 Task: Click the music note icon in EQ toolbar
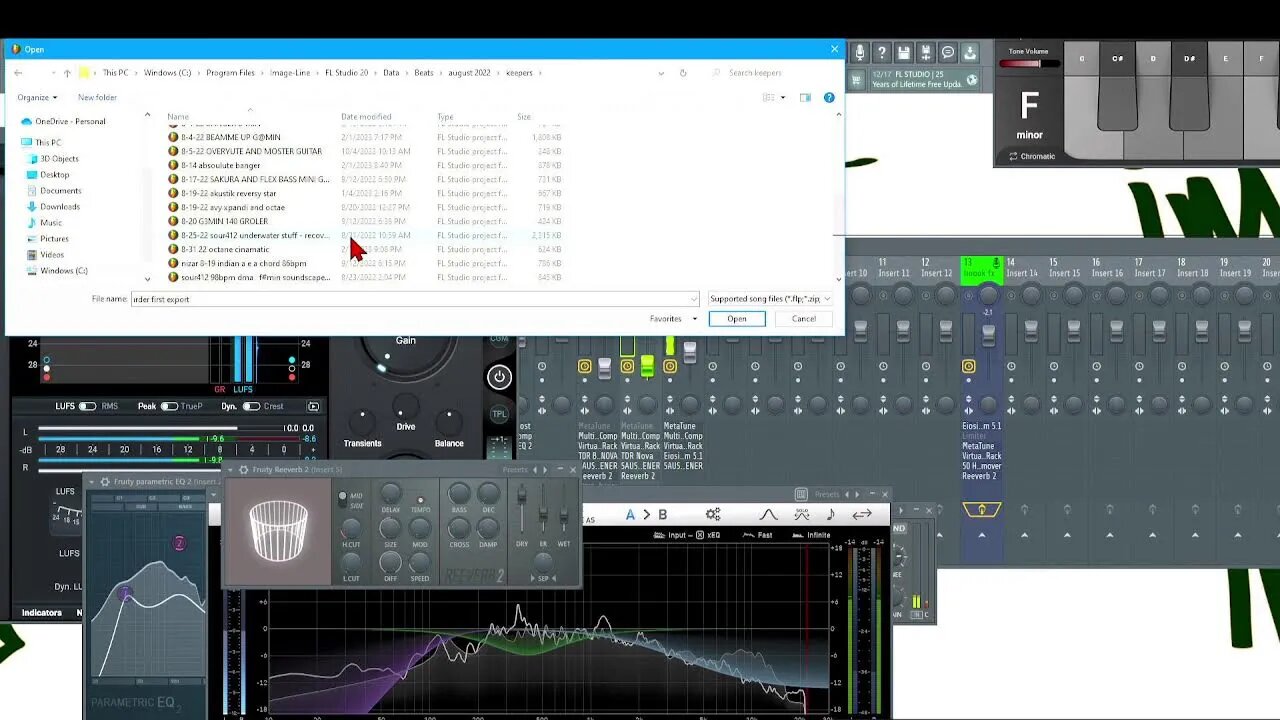click(x=830, y=514)
